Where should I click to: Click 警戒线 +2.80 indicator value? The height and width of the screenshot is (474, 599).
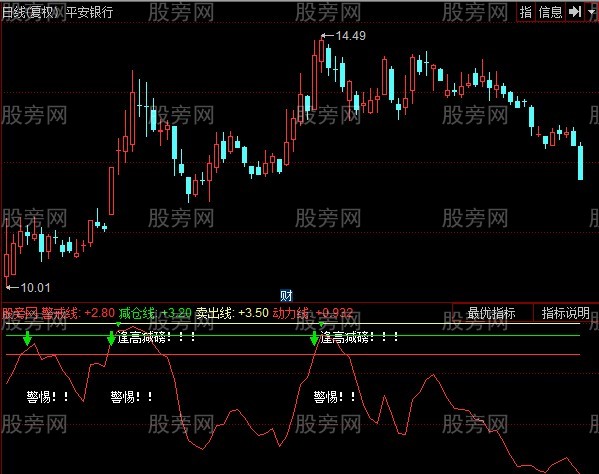pyautogui.click(x=78, y=313)
